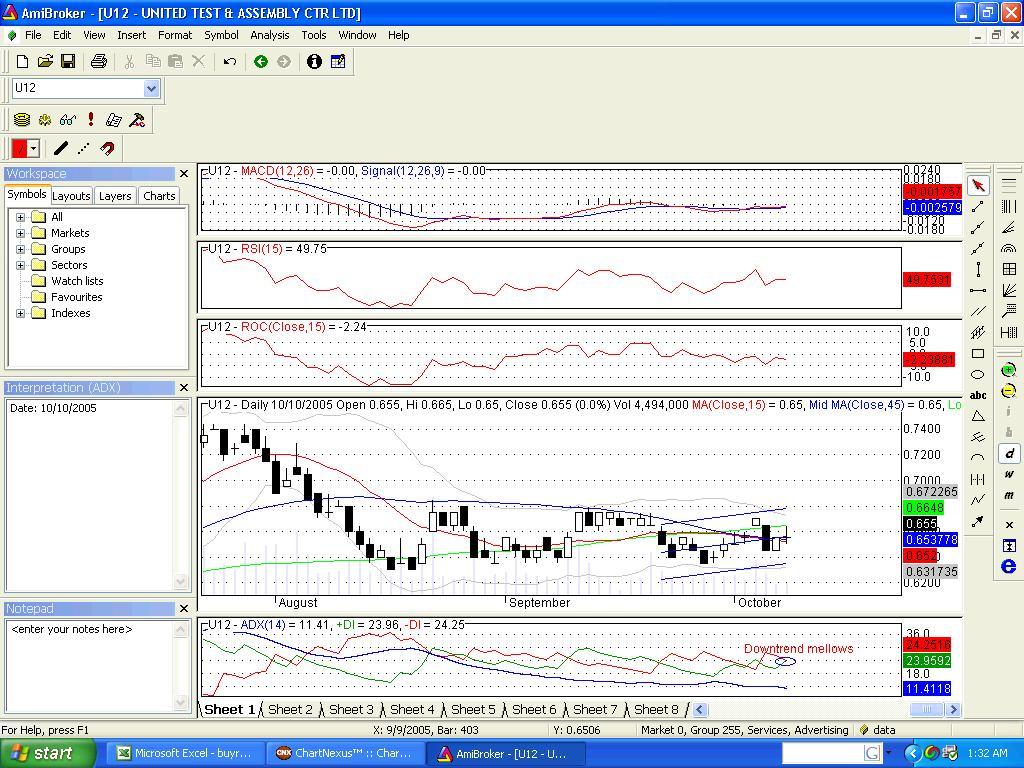1024x768 pixels.
Task: Go back with the green arrow icon
Action: pos(261,61)
